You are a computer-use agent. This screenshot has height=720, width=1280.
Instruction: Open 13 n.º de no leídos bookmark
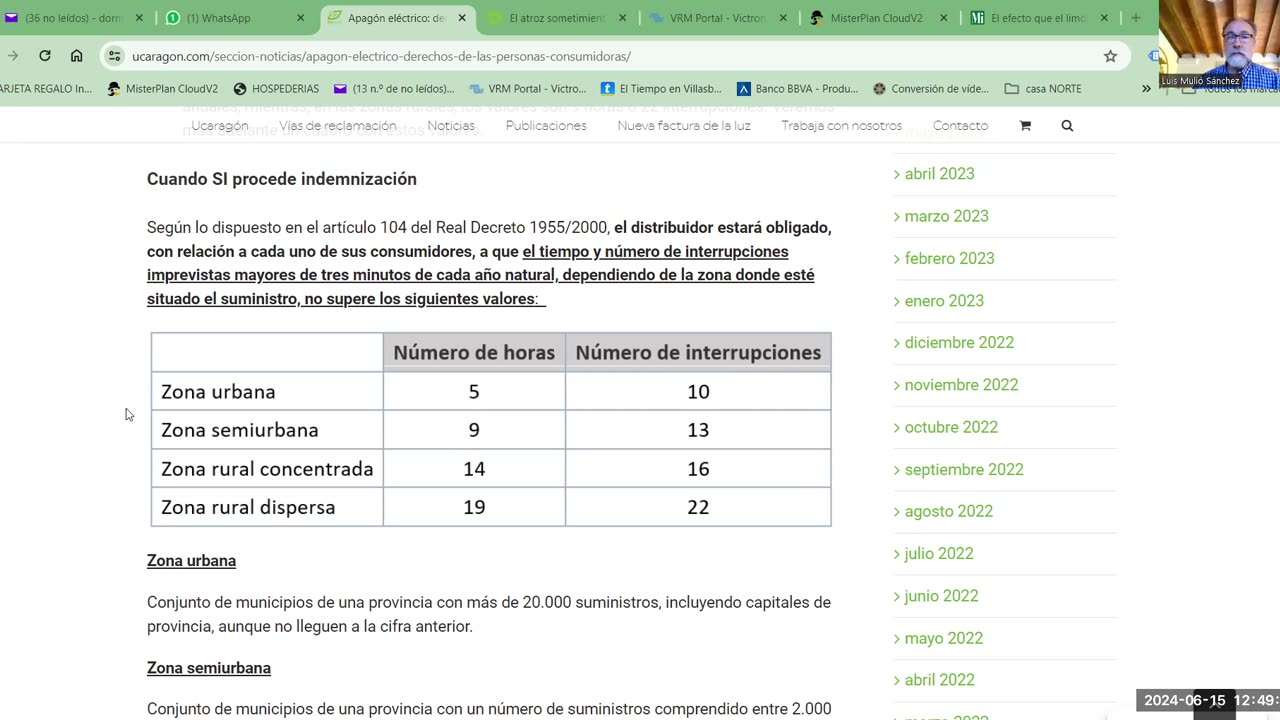396,88
